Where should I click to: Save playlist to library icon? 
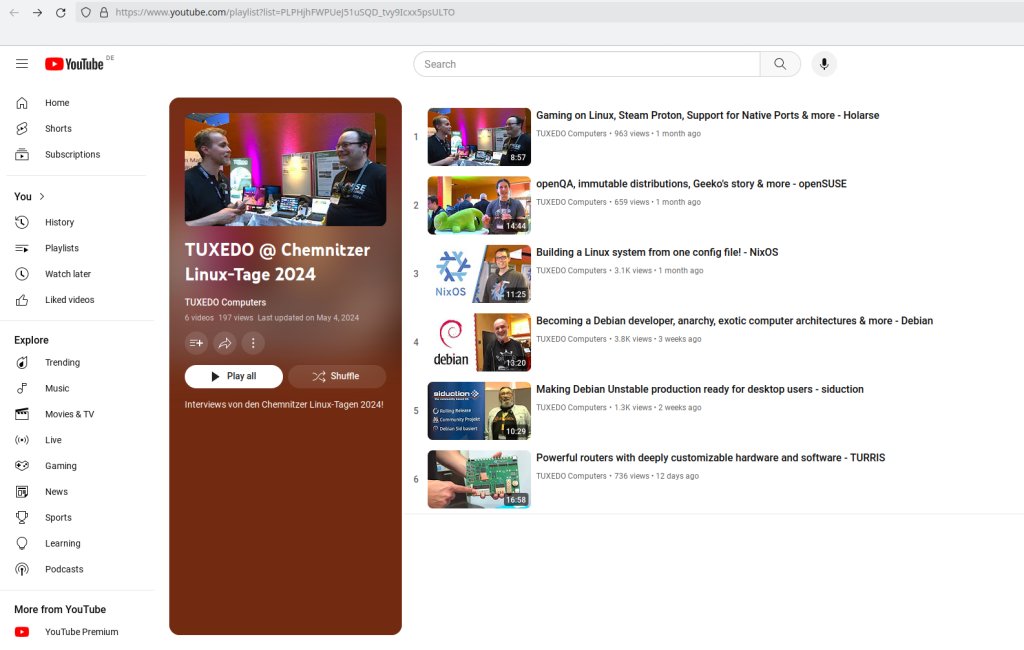(196, 343)
